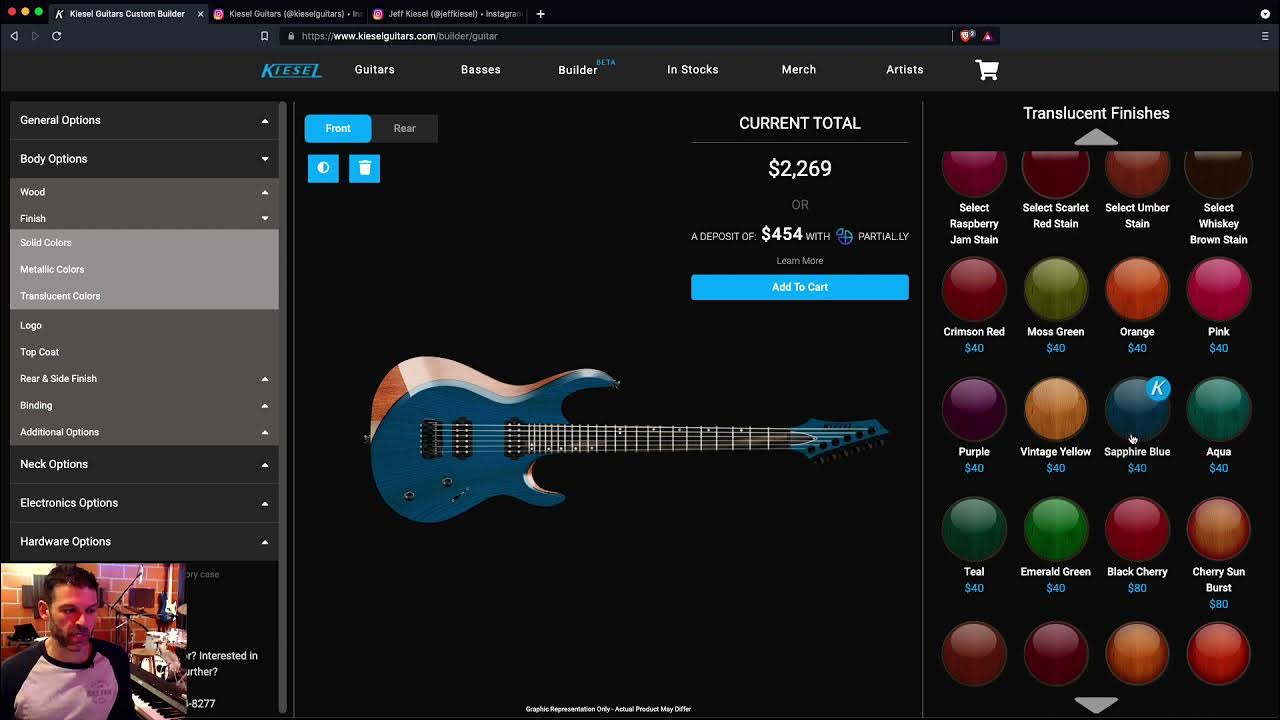Choose Sapphire Blue finish swatch

click(x=1137, y=409)
